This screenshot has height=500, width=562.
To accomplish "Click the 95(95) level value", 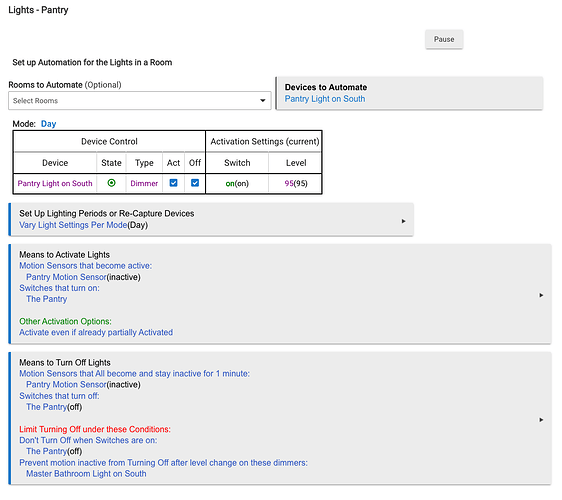I will coord(296,184).
